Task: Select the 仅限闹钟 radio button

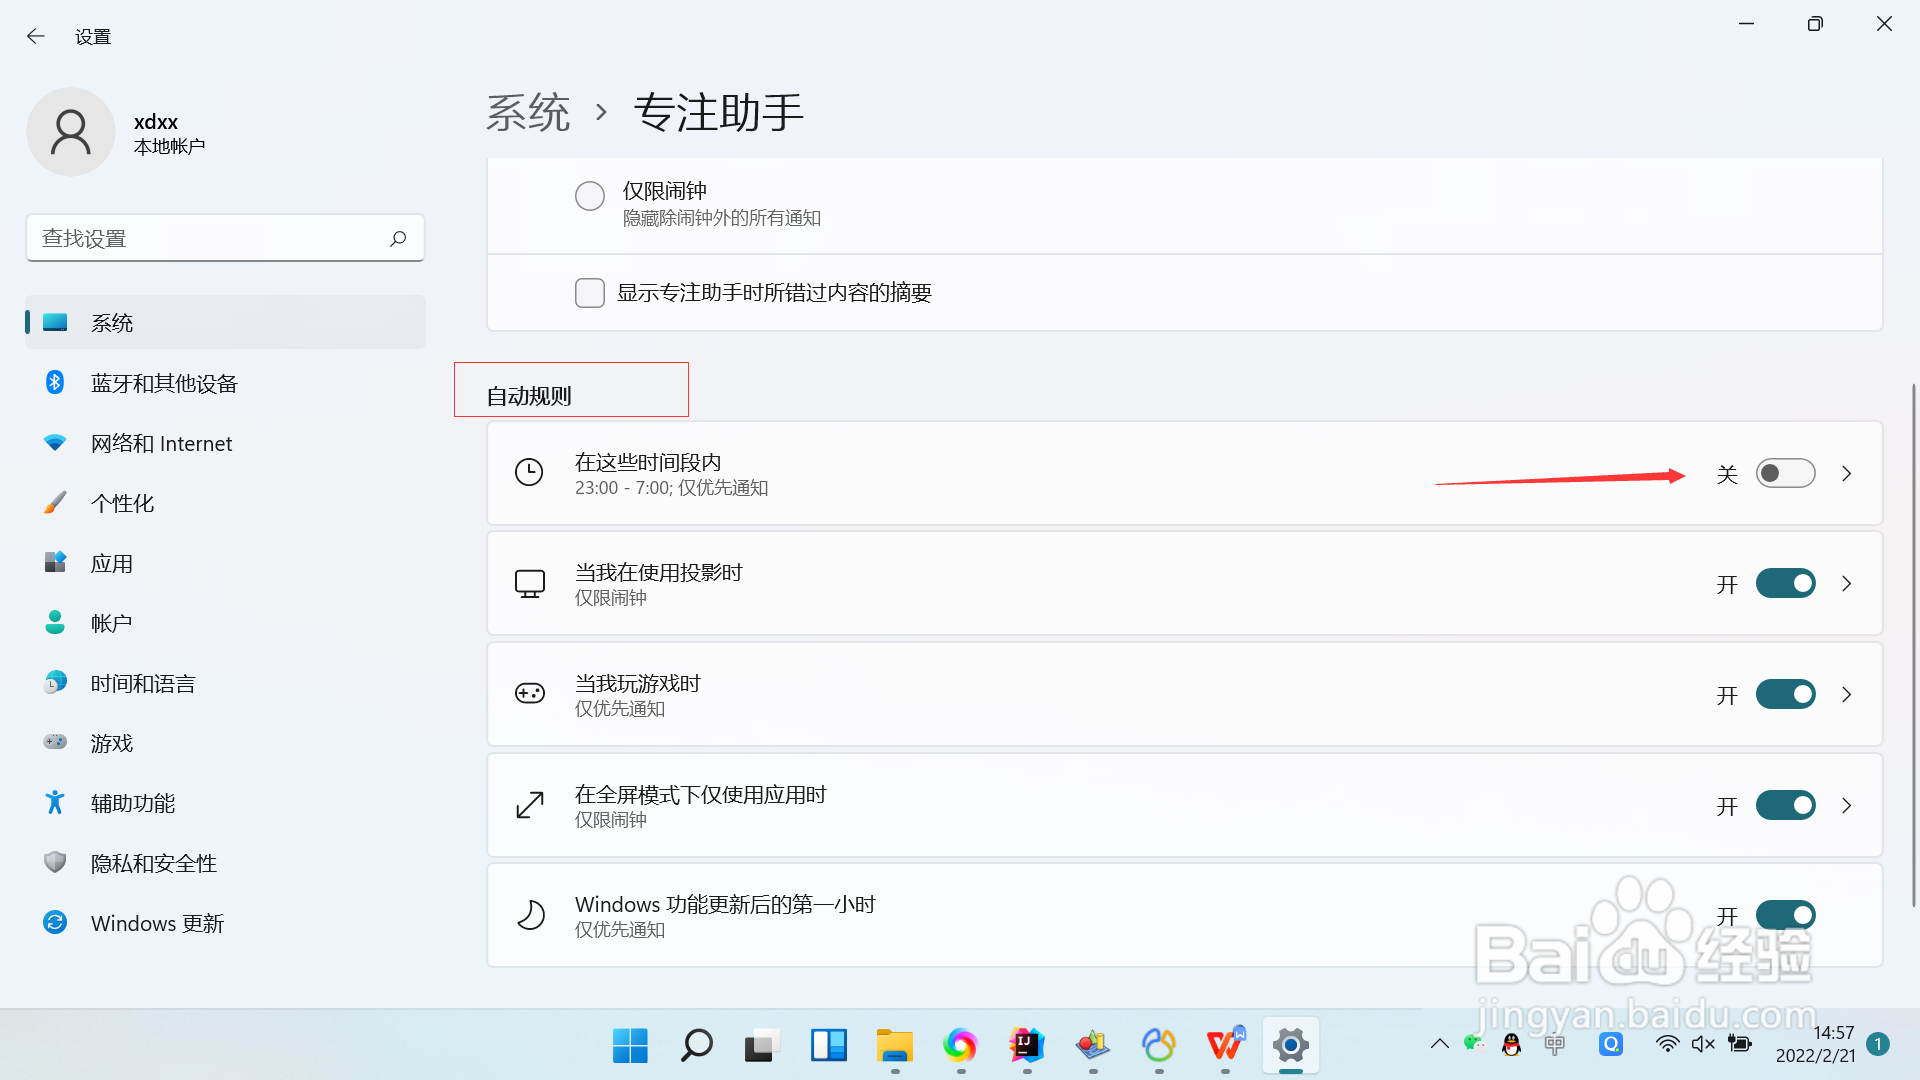Action: [x=590, y=195]
